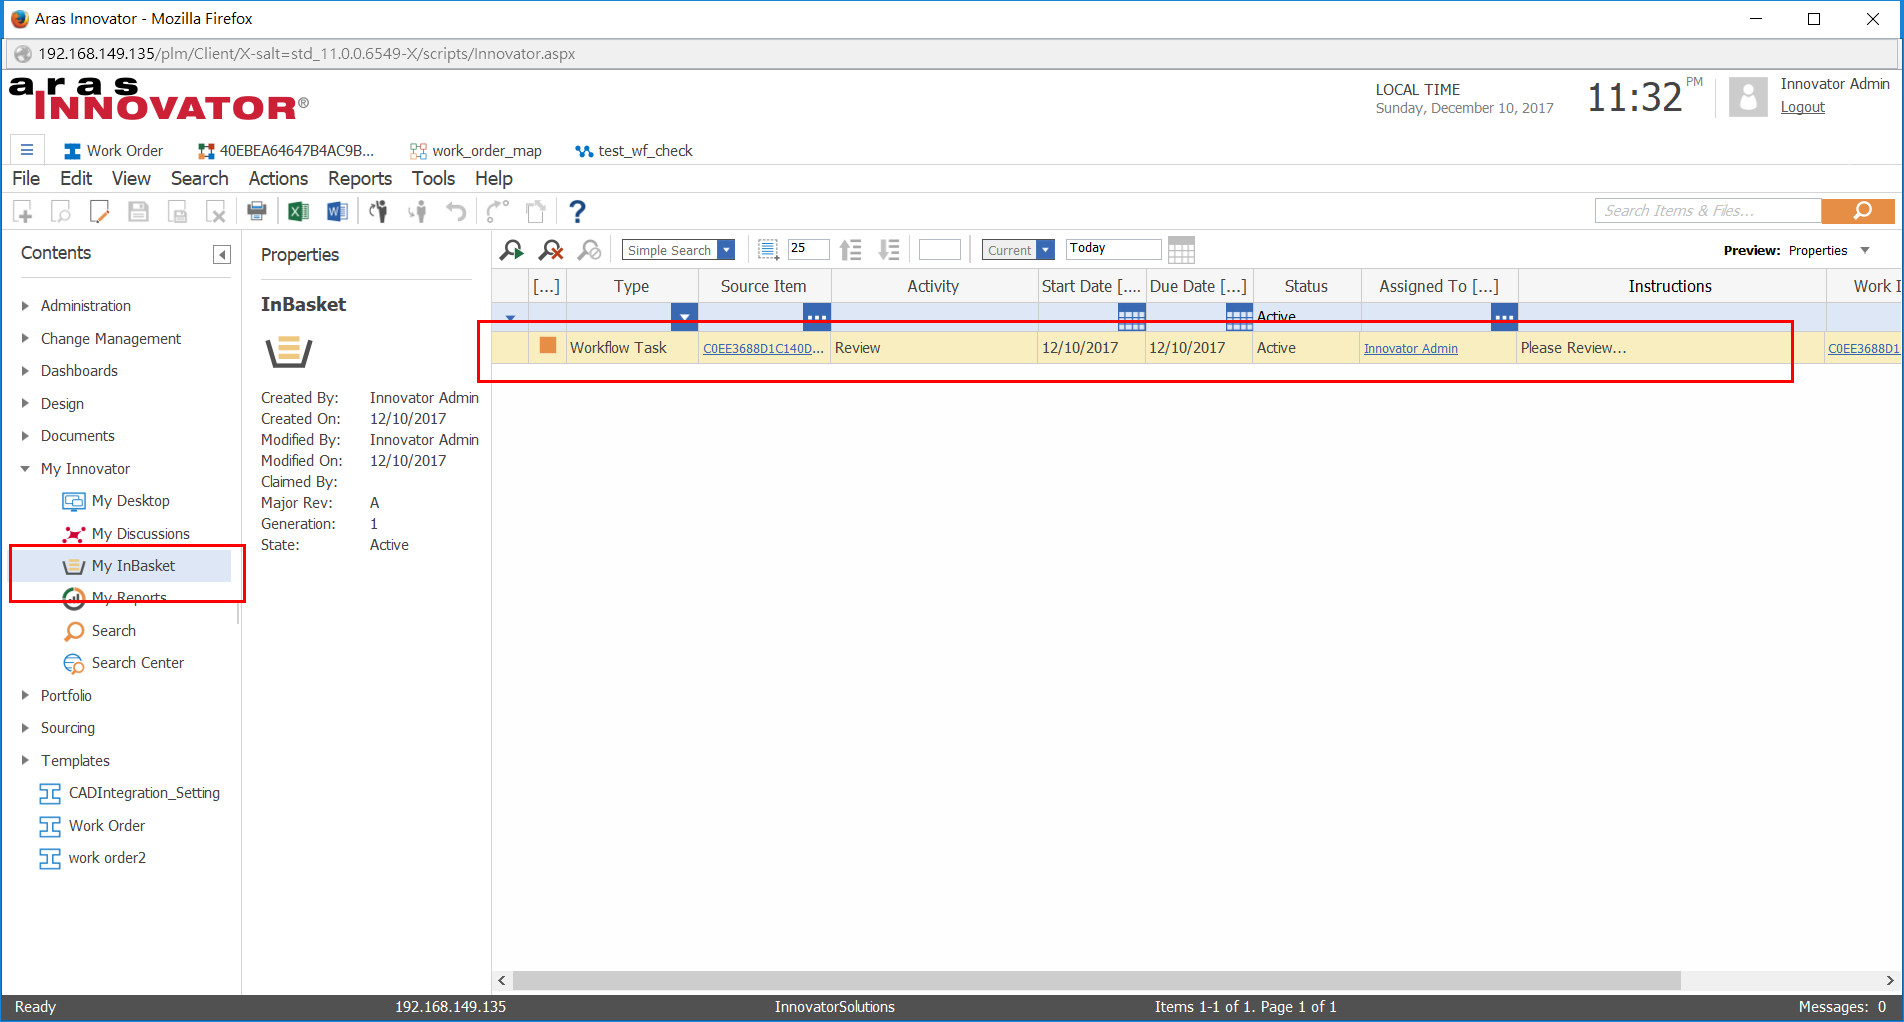Click the Copy/Paste clipboard icon
1904x1022 pixels.
coord(536,211)
